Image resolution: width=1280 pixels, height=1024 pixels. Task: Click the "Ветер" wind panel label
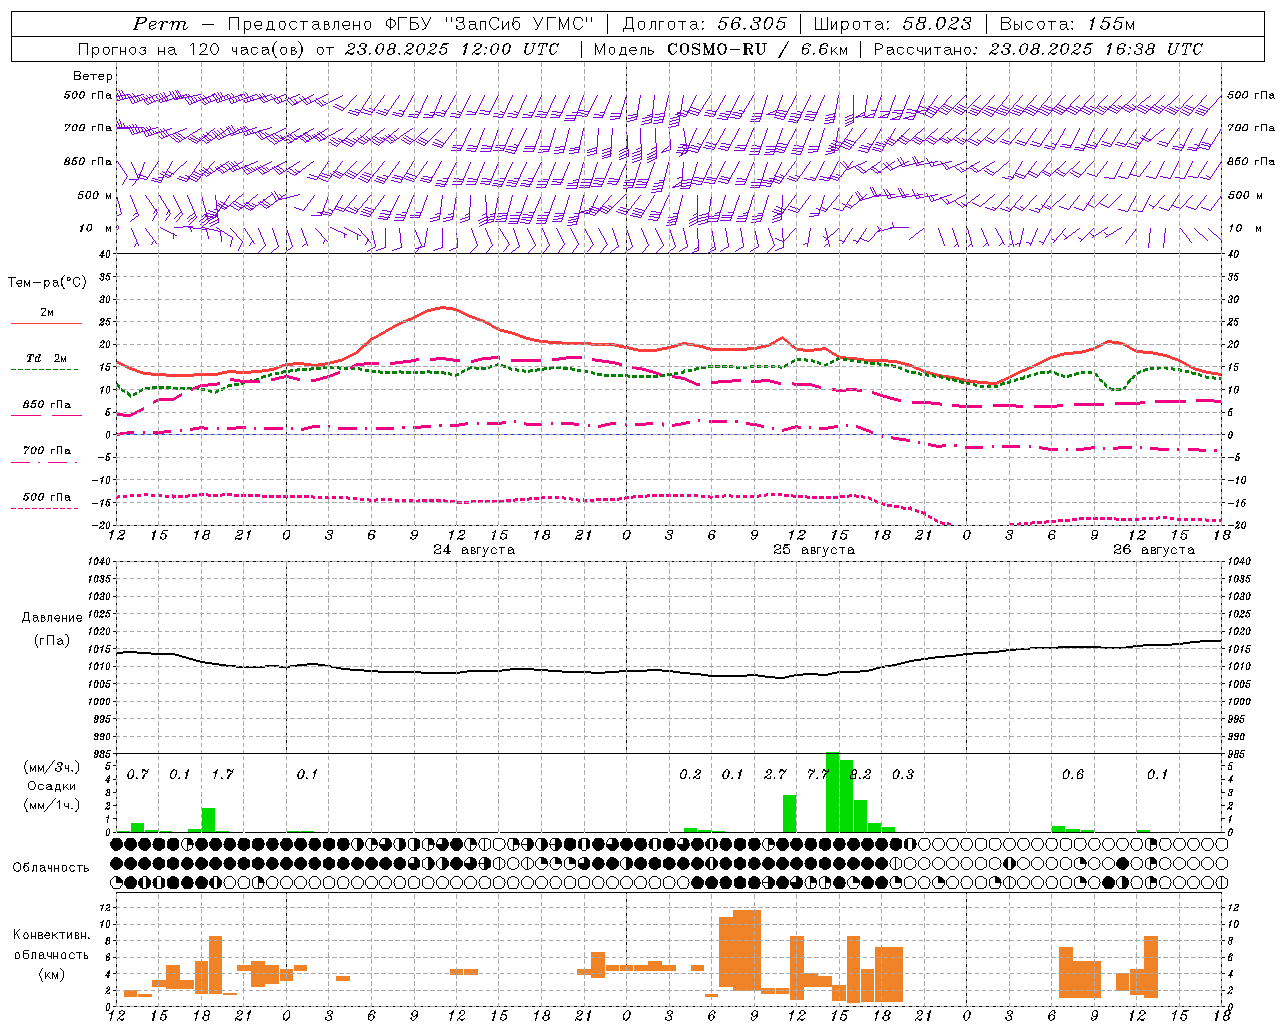click(x=93, y=76)
